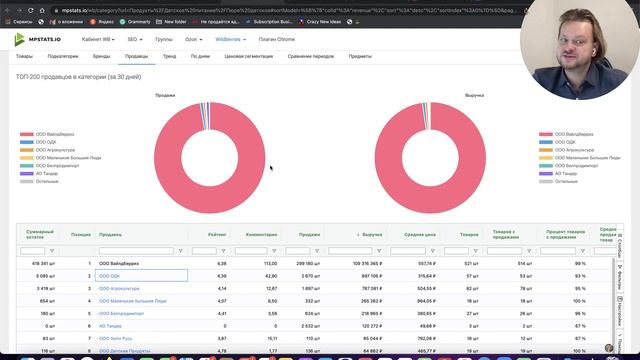Toggle ООО Маленькие Большие Люди in Выручка legend
Viewport: 640px width, 360px height.
[580, 158]
